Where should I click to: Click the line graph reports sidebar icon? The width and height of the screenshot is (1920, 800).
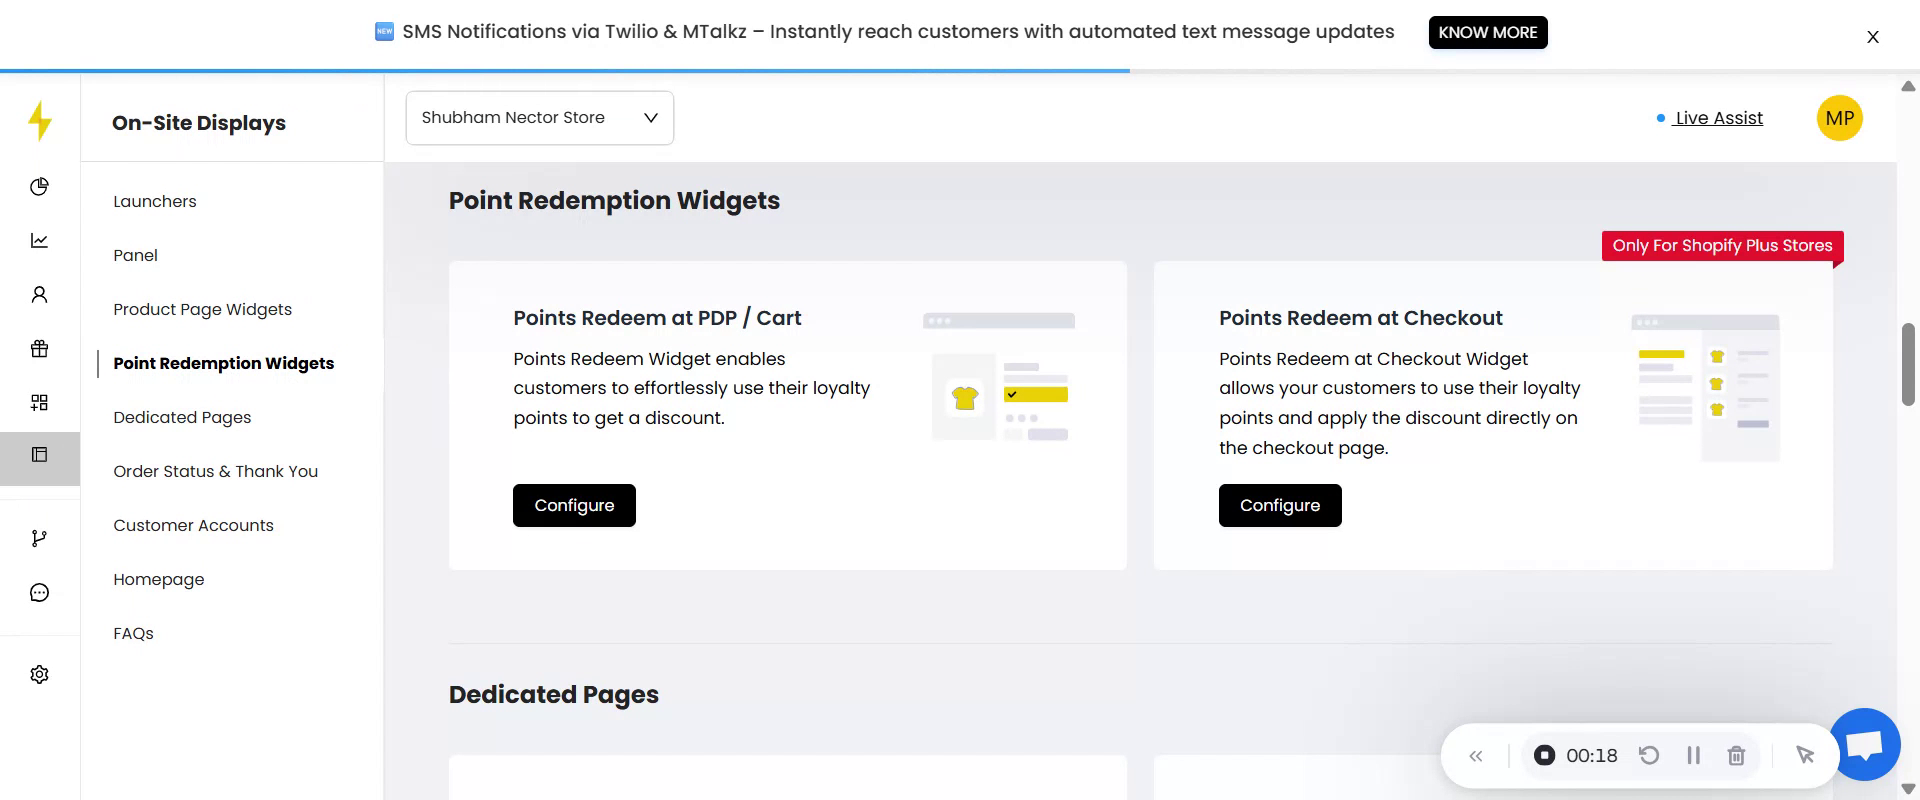(x=39, y=241)
